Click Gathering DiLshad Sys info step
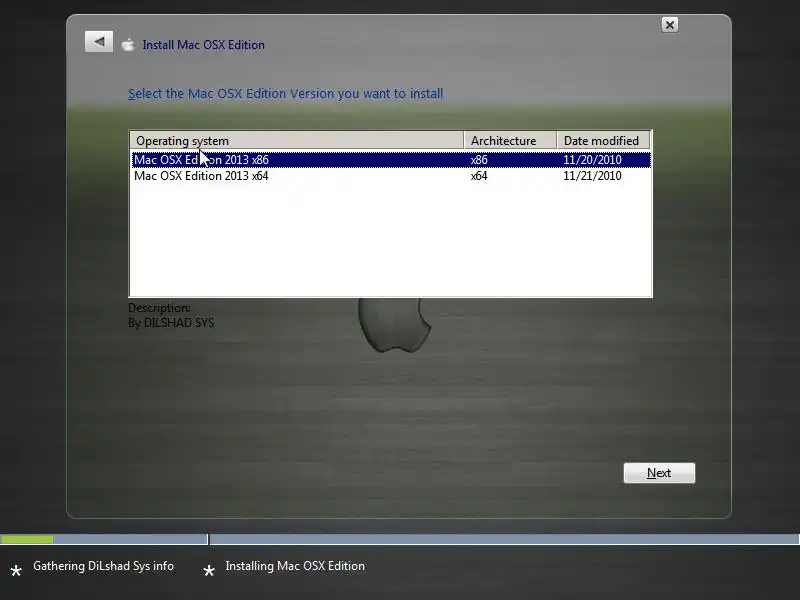The image size is (800, 600). [x=104, y=566]
